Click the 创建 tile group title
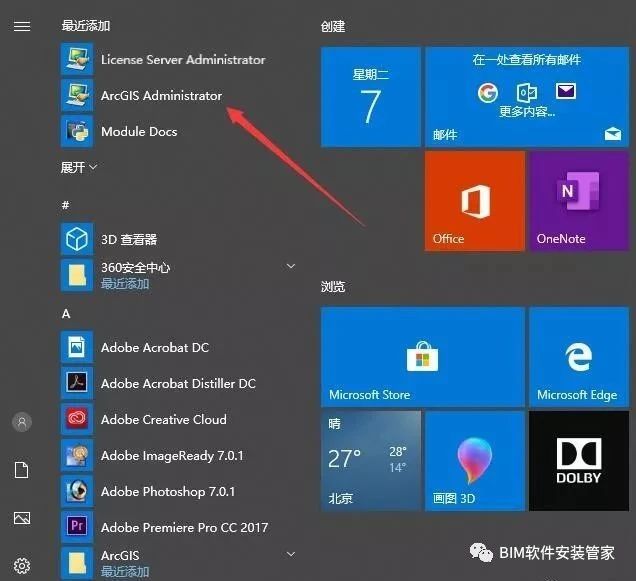Viewport: 636px width, 581px height. point(333,27)
